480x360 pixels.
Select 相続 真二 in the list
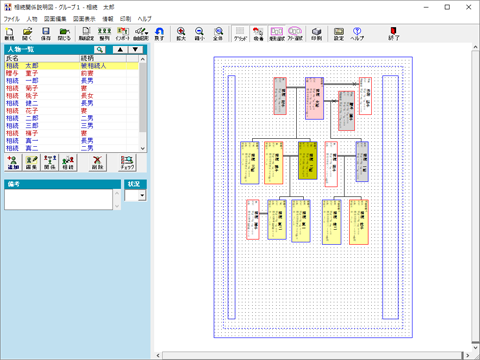click(72, 148)
